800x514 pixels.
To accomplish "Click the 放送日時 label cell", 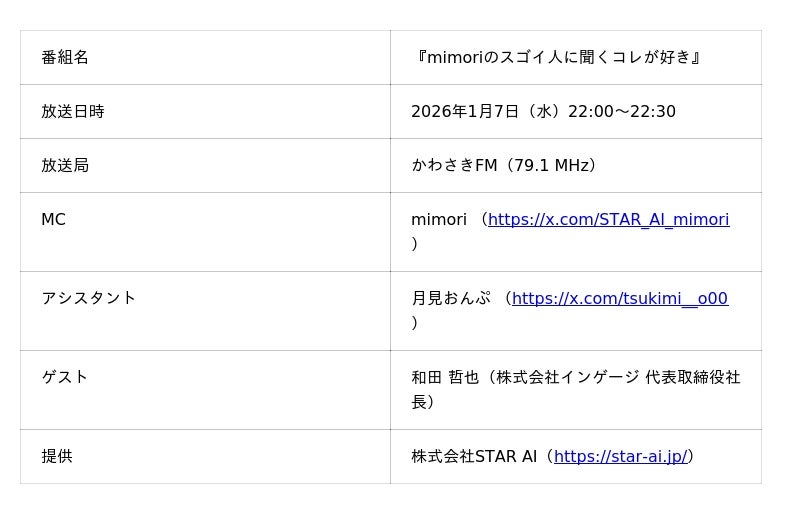I will [73, 112].
